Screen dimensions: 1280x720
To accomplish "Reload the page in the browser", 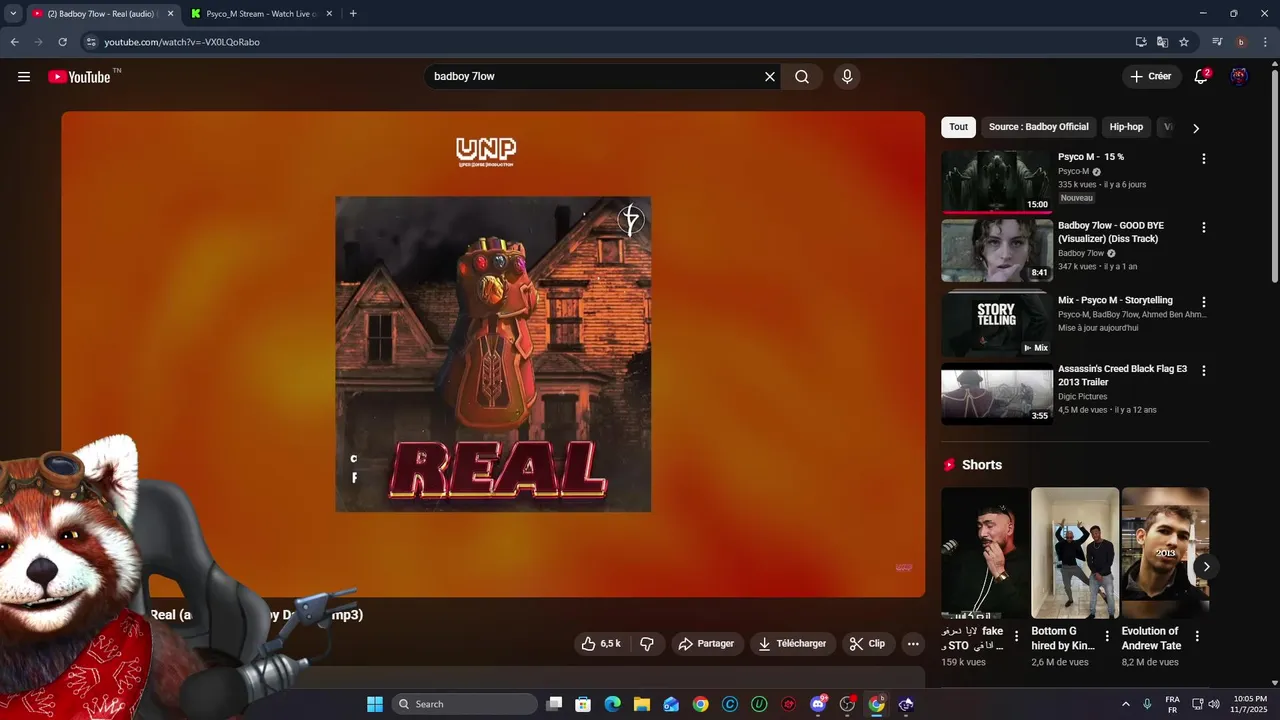I will click(62, 42).
